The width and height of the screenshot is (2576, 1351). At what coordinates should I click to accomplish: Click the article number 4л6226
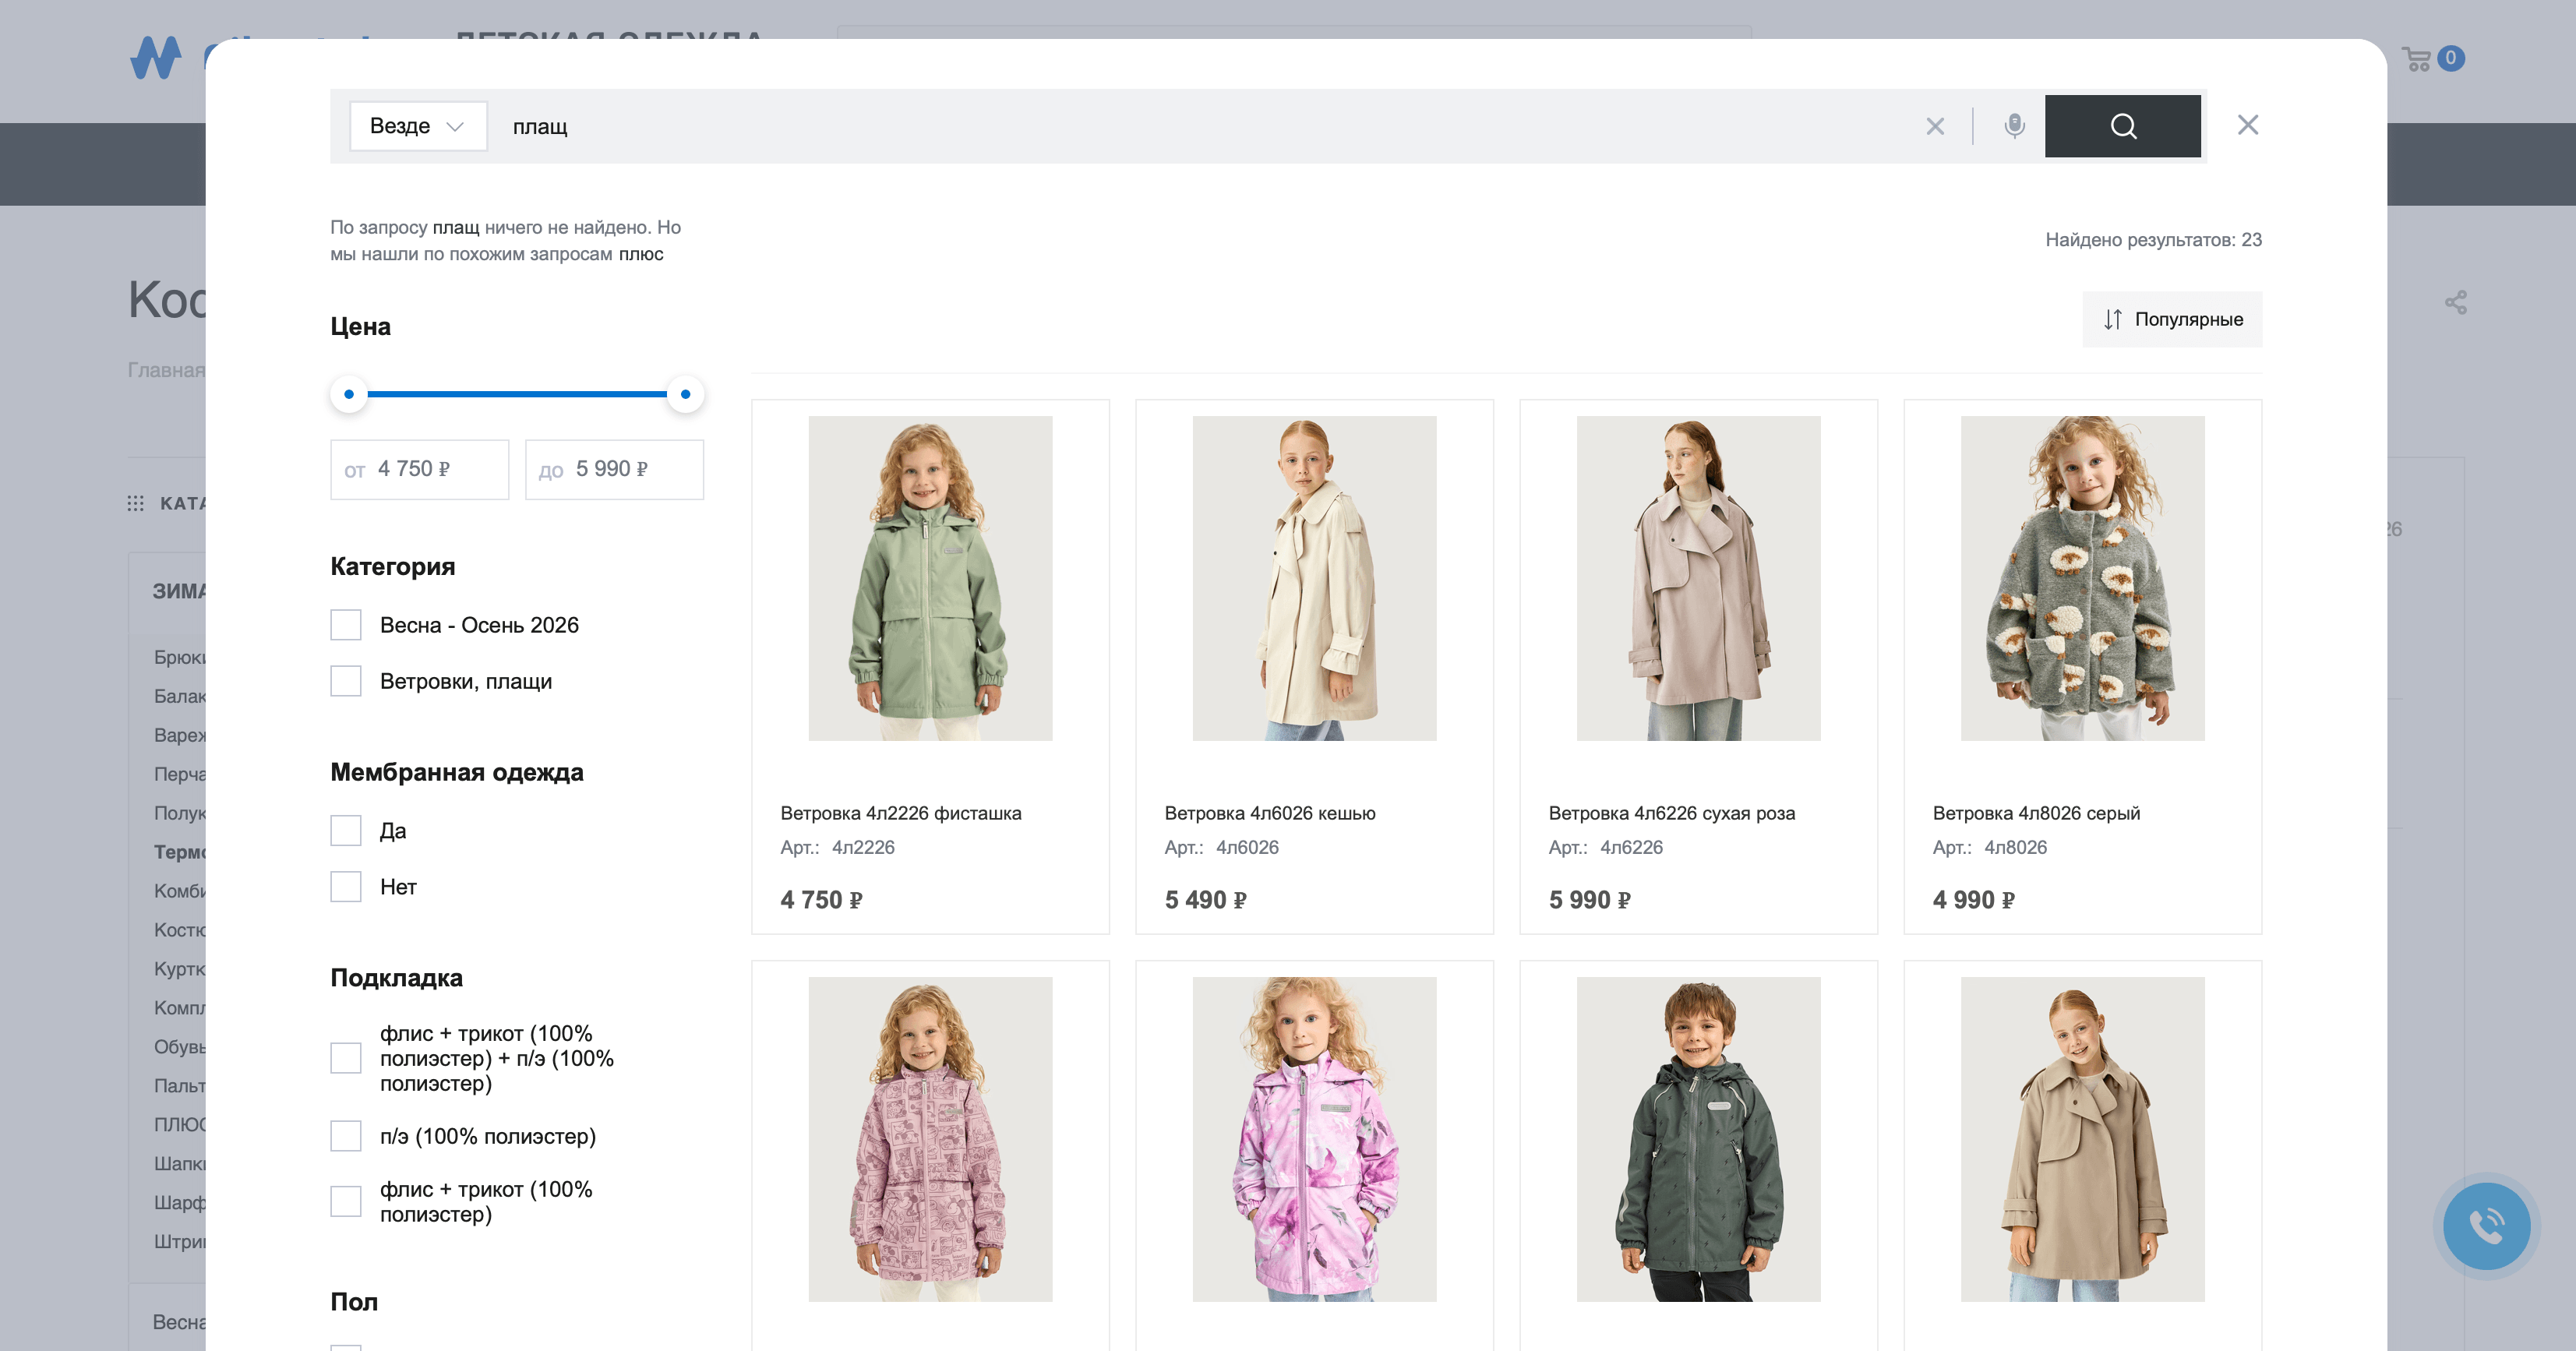coord(1631,847)
